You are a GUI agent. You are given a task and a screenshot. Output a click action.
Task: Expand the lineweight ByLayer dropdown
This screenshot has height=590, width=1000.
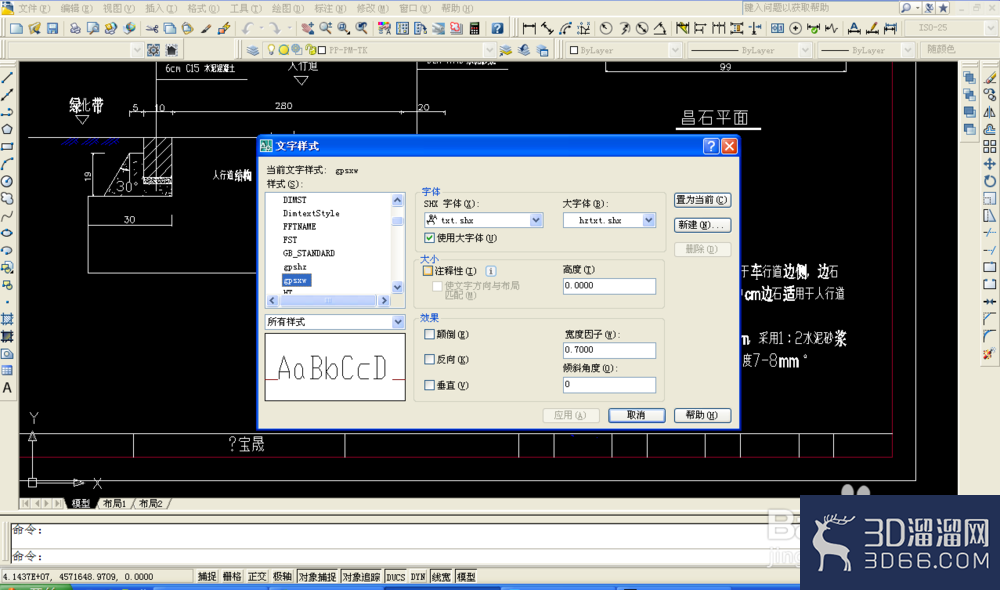[908, 50]
